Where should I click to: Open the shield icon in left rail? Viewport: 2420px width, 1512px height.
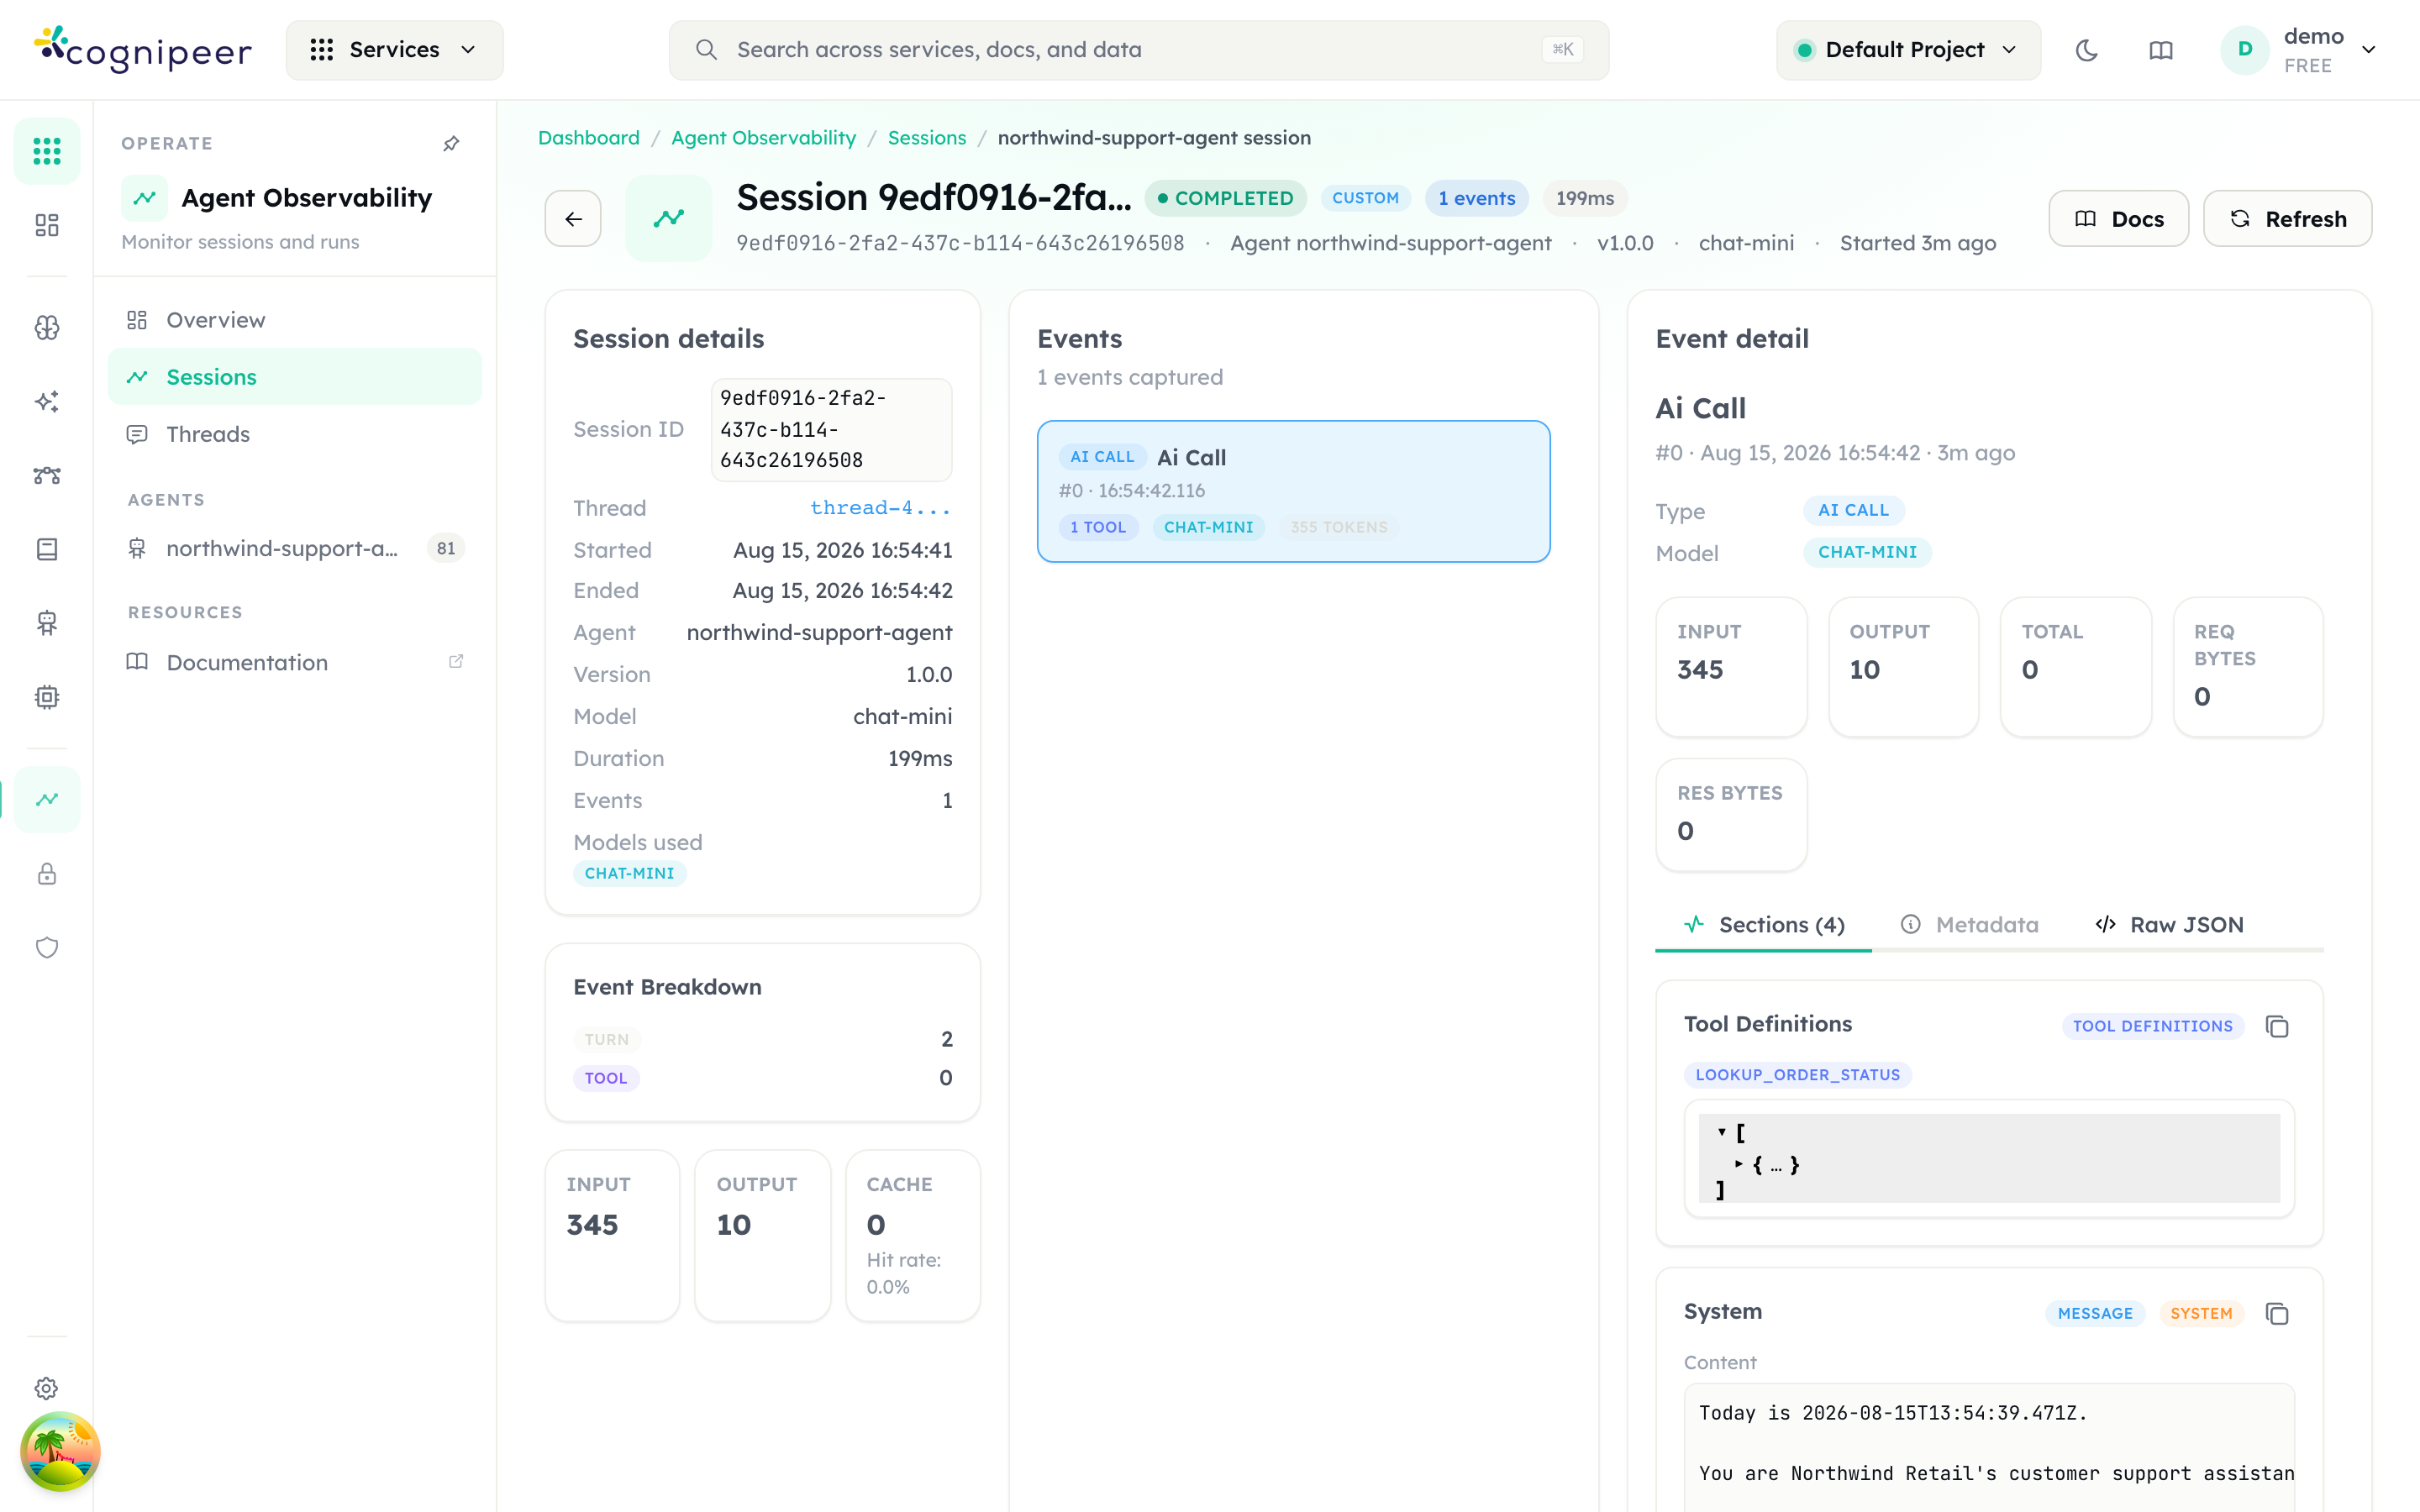(x=47, y=948)
